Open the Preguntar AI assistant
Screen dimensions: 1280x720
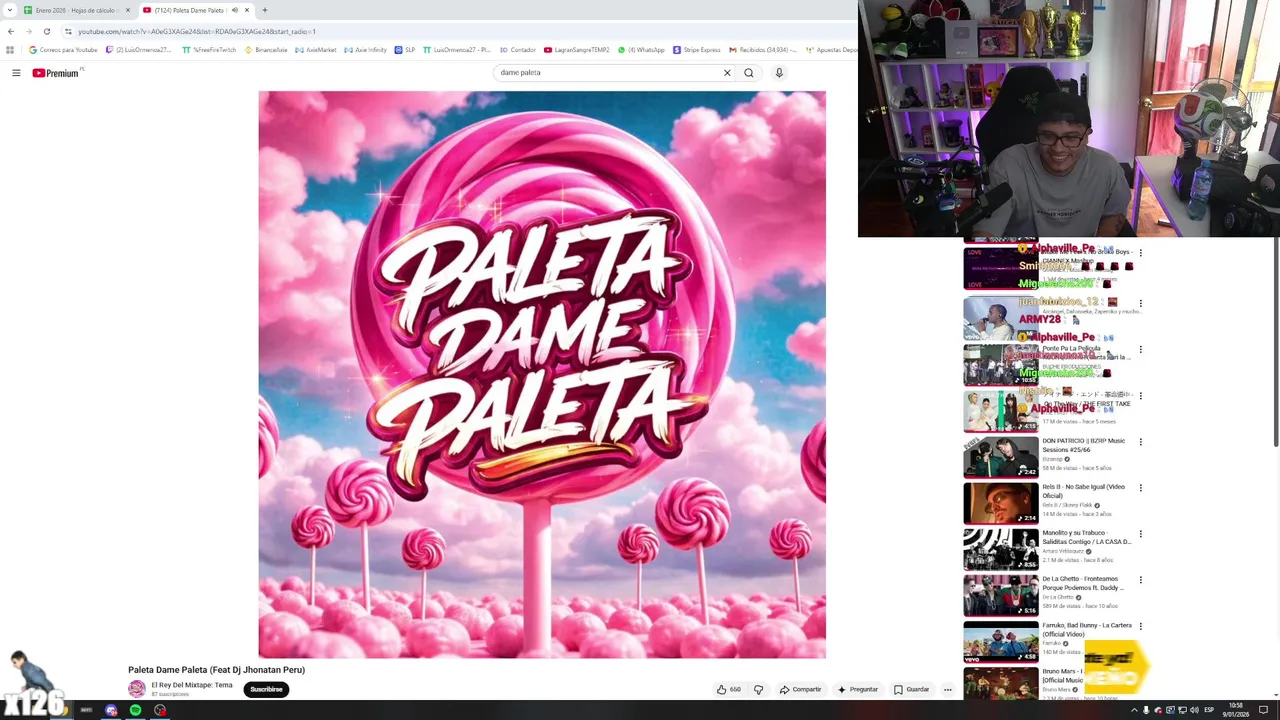857,689
